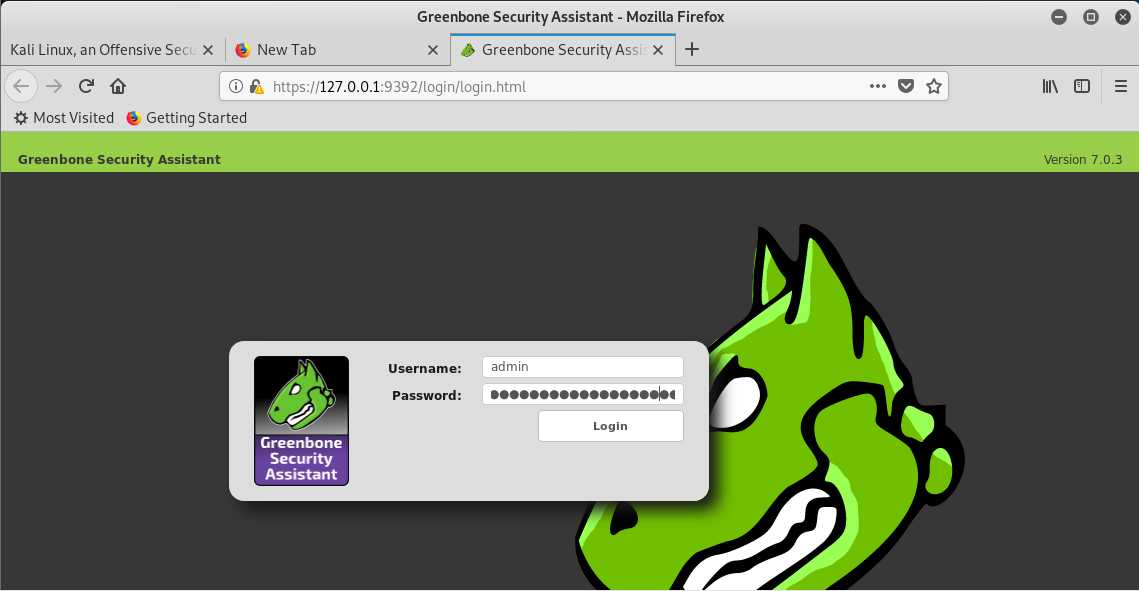
Task: Open the Firefox hamburger menu
Action: coord(1121,86)
